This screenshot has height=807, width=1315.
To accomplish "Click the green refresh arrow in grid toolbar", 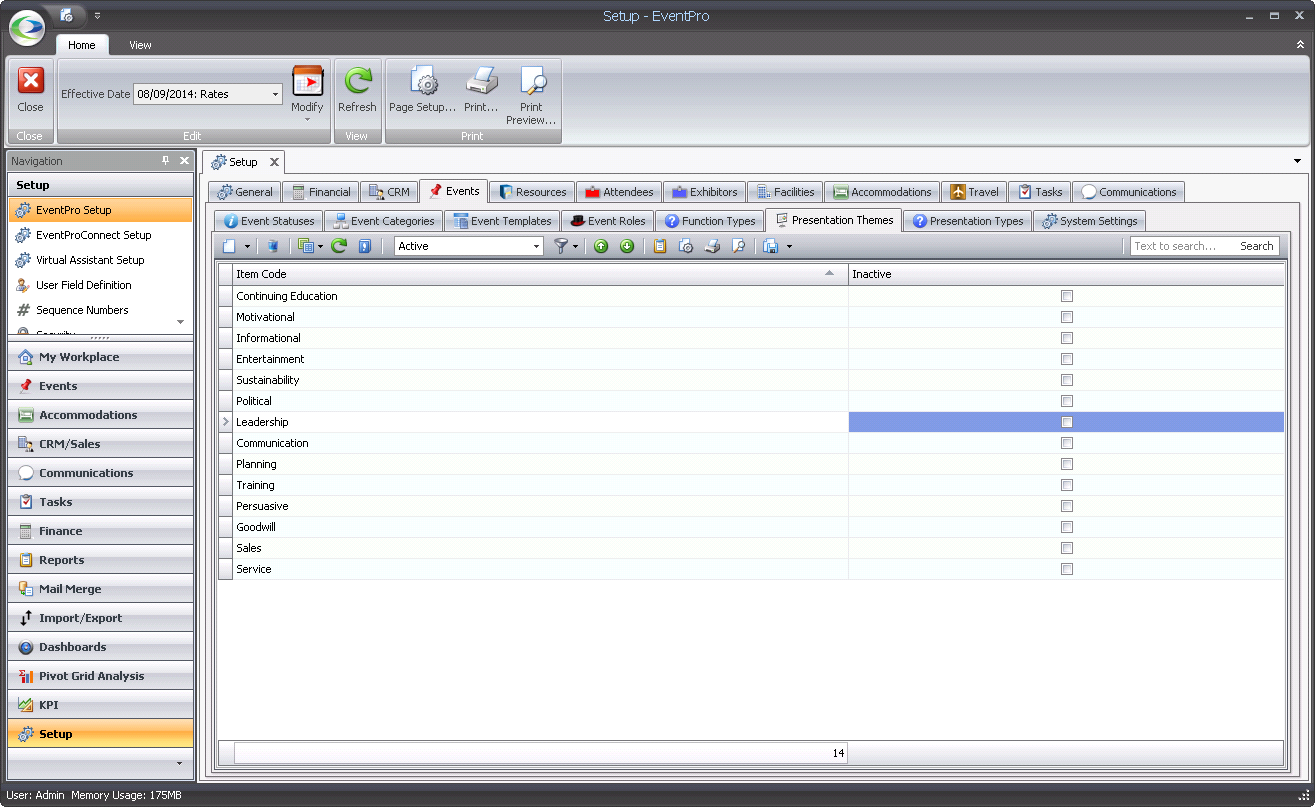I will click(x=339, y=246).
